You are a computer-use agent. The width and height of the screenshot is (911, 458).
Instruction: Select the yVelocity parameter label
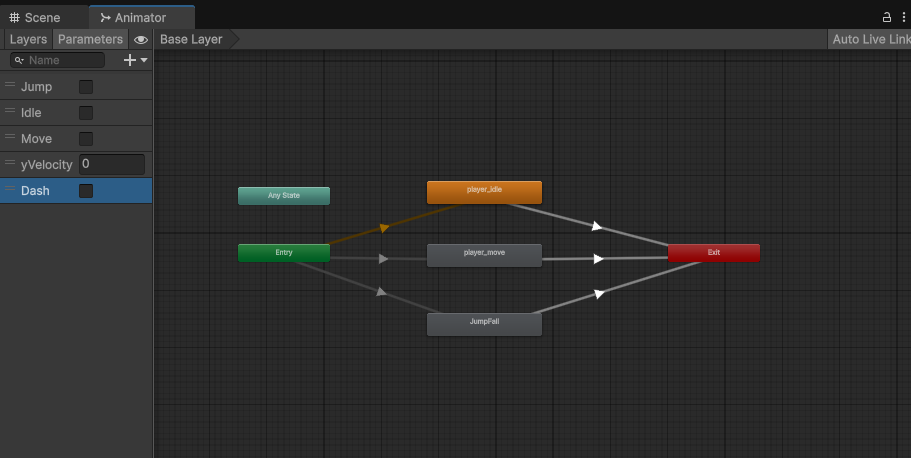(x=46, y=165)
